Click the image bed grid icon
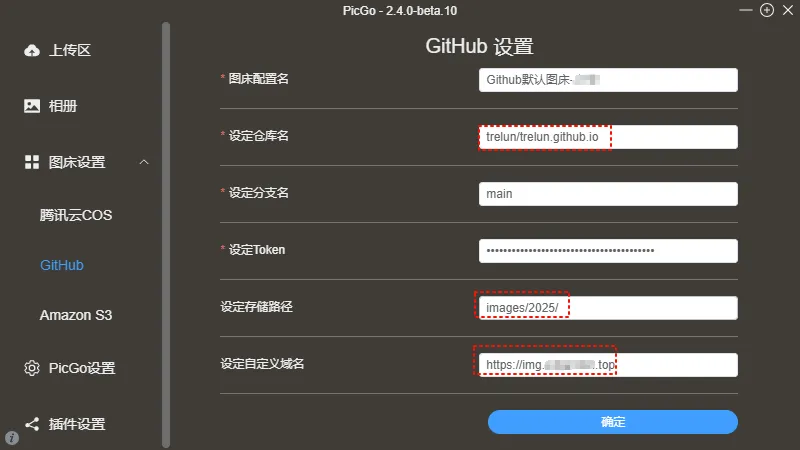Image resolution: width=800 pixels, height=450 pixels. coord(32,162)
